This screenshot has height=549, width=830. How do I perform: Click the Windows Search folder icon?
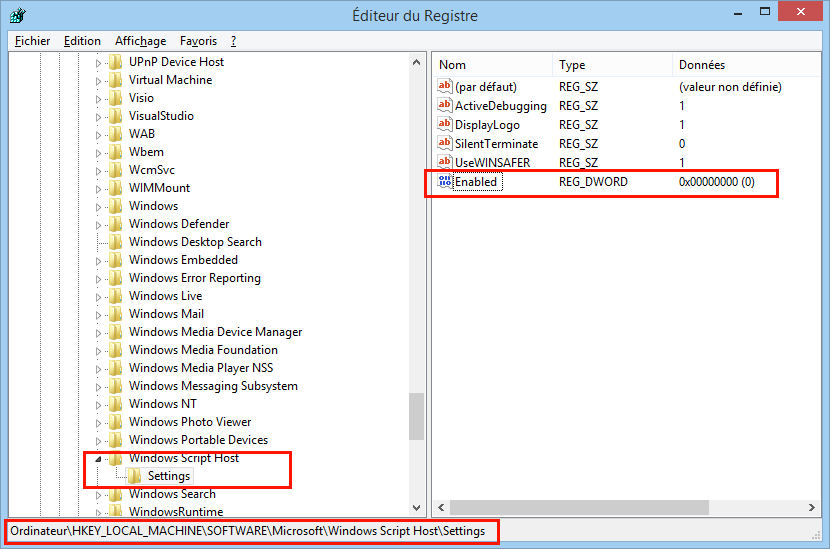point(116,494)
